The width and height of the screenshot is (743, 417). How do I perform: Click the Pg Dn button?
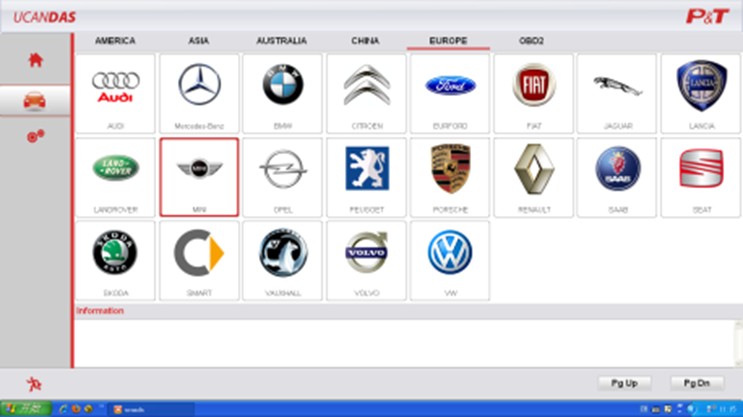tap(697, 383)
